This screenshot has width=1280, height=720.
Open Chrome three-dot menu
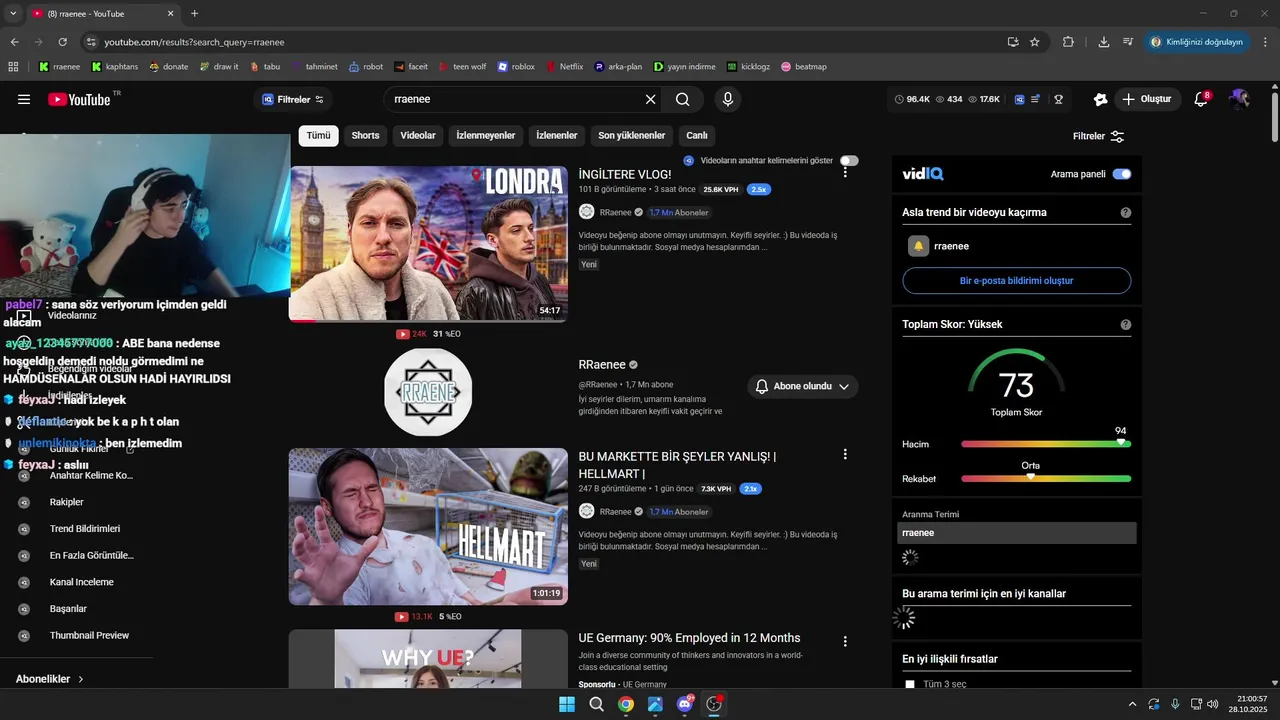coord(1265,42)
